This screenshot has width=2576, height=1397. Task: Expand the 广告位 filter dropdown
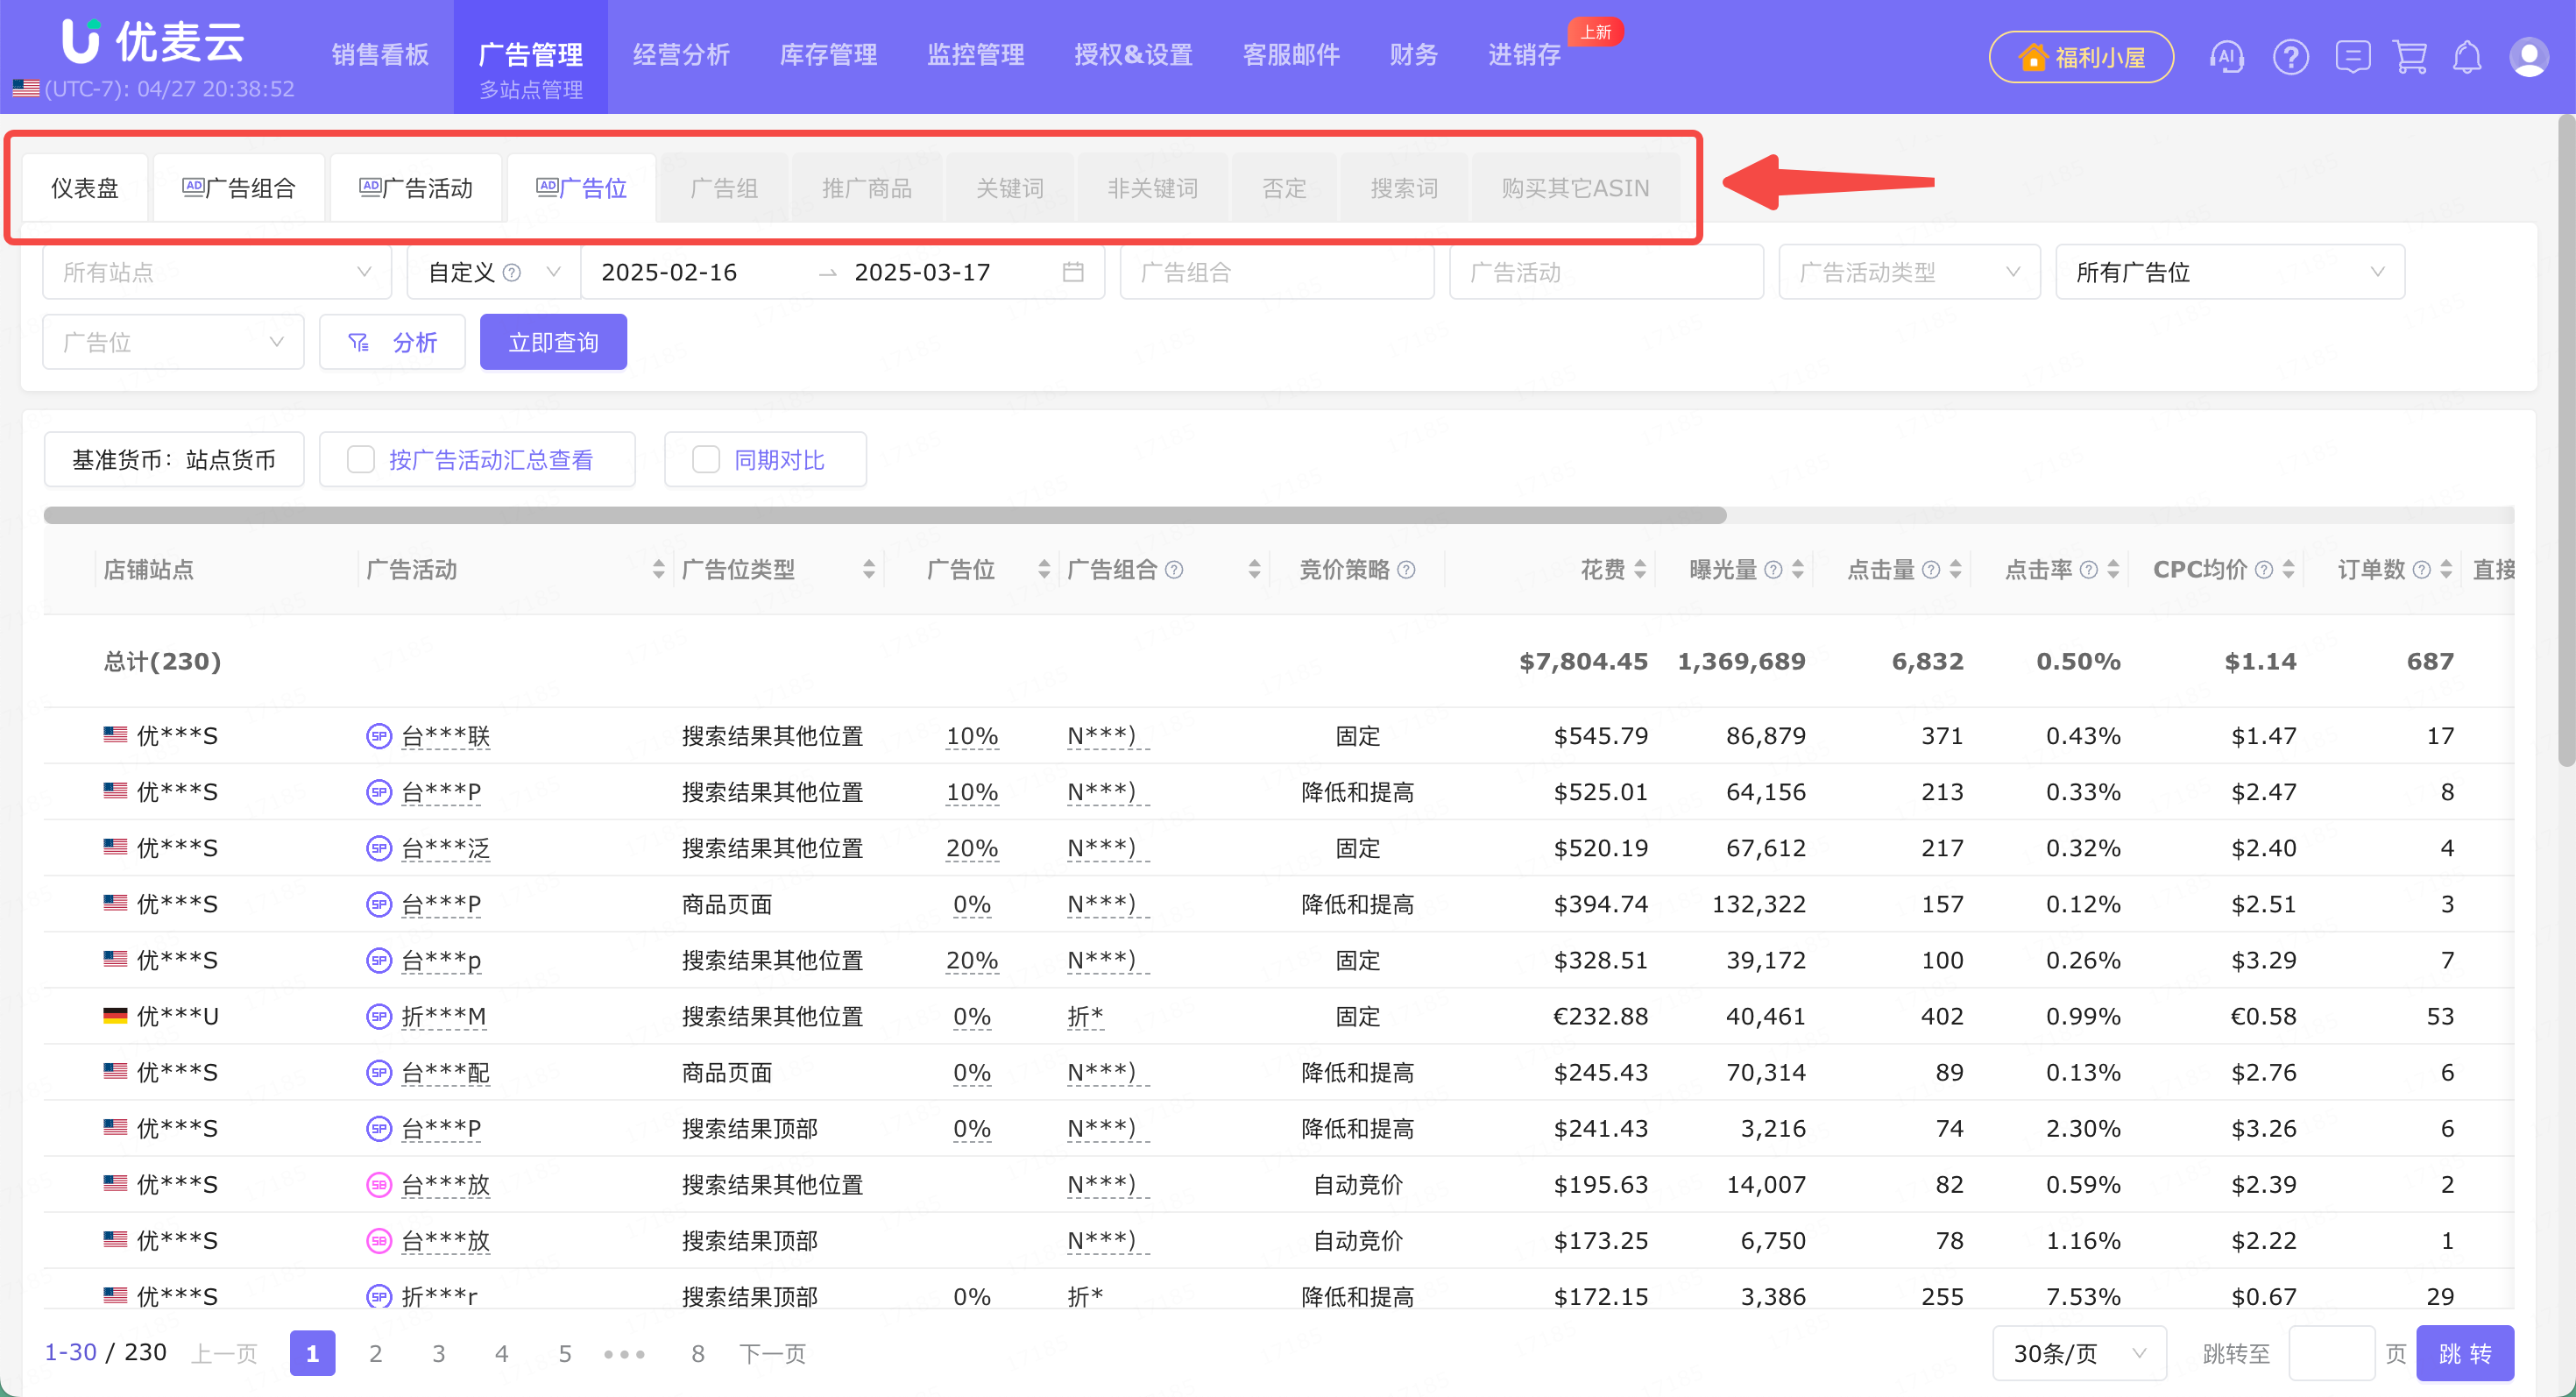coord(173,342)
